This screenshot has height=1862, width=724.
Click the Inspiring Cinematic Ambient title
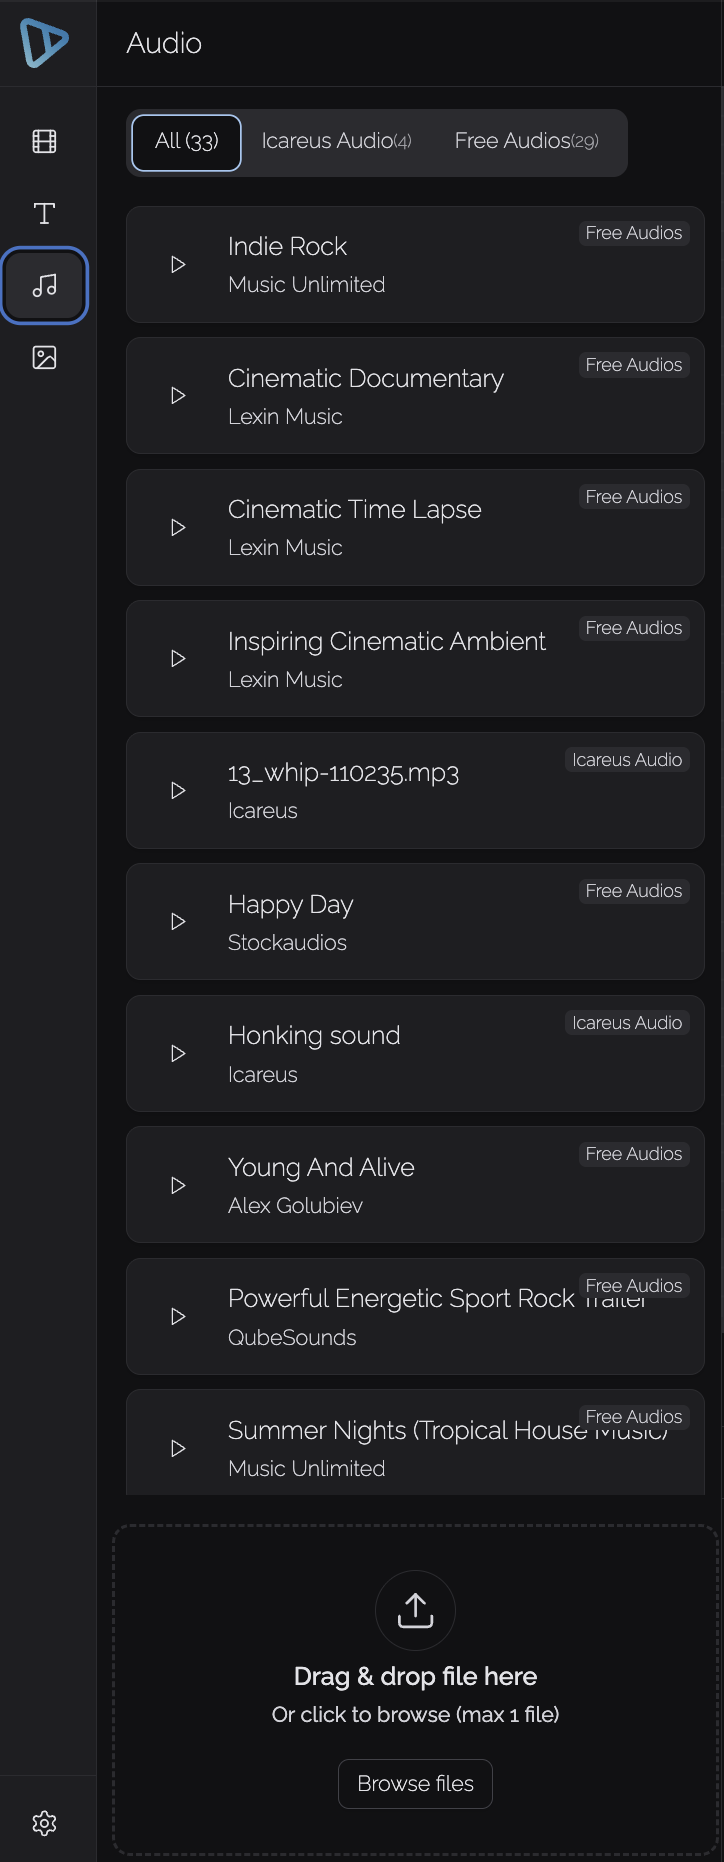point(386,642)
